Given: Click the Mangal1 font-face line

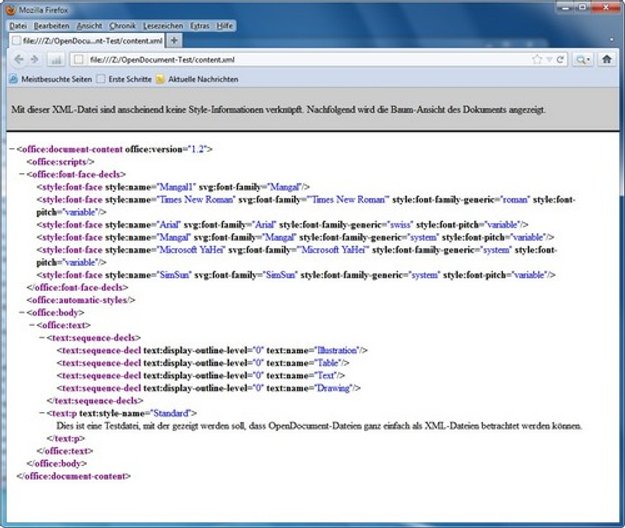Looking at the screenshot, I should click(x=173, y=187).
